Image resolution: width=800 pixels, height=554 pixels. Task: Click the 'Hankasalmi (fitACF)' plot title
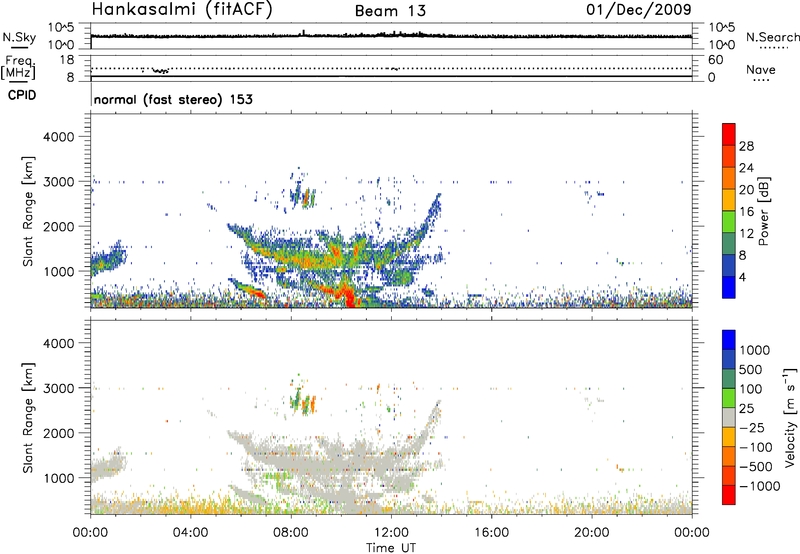(182, 9)
